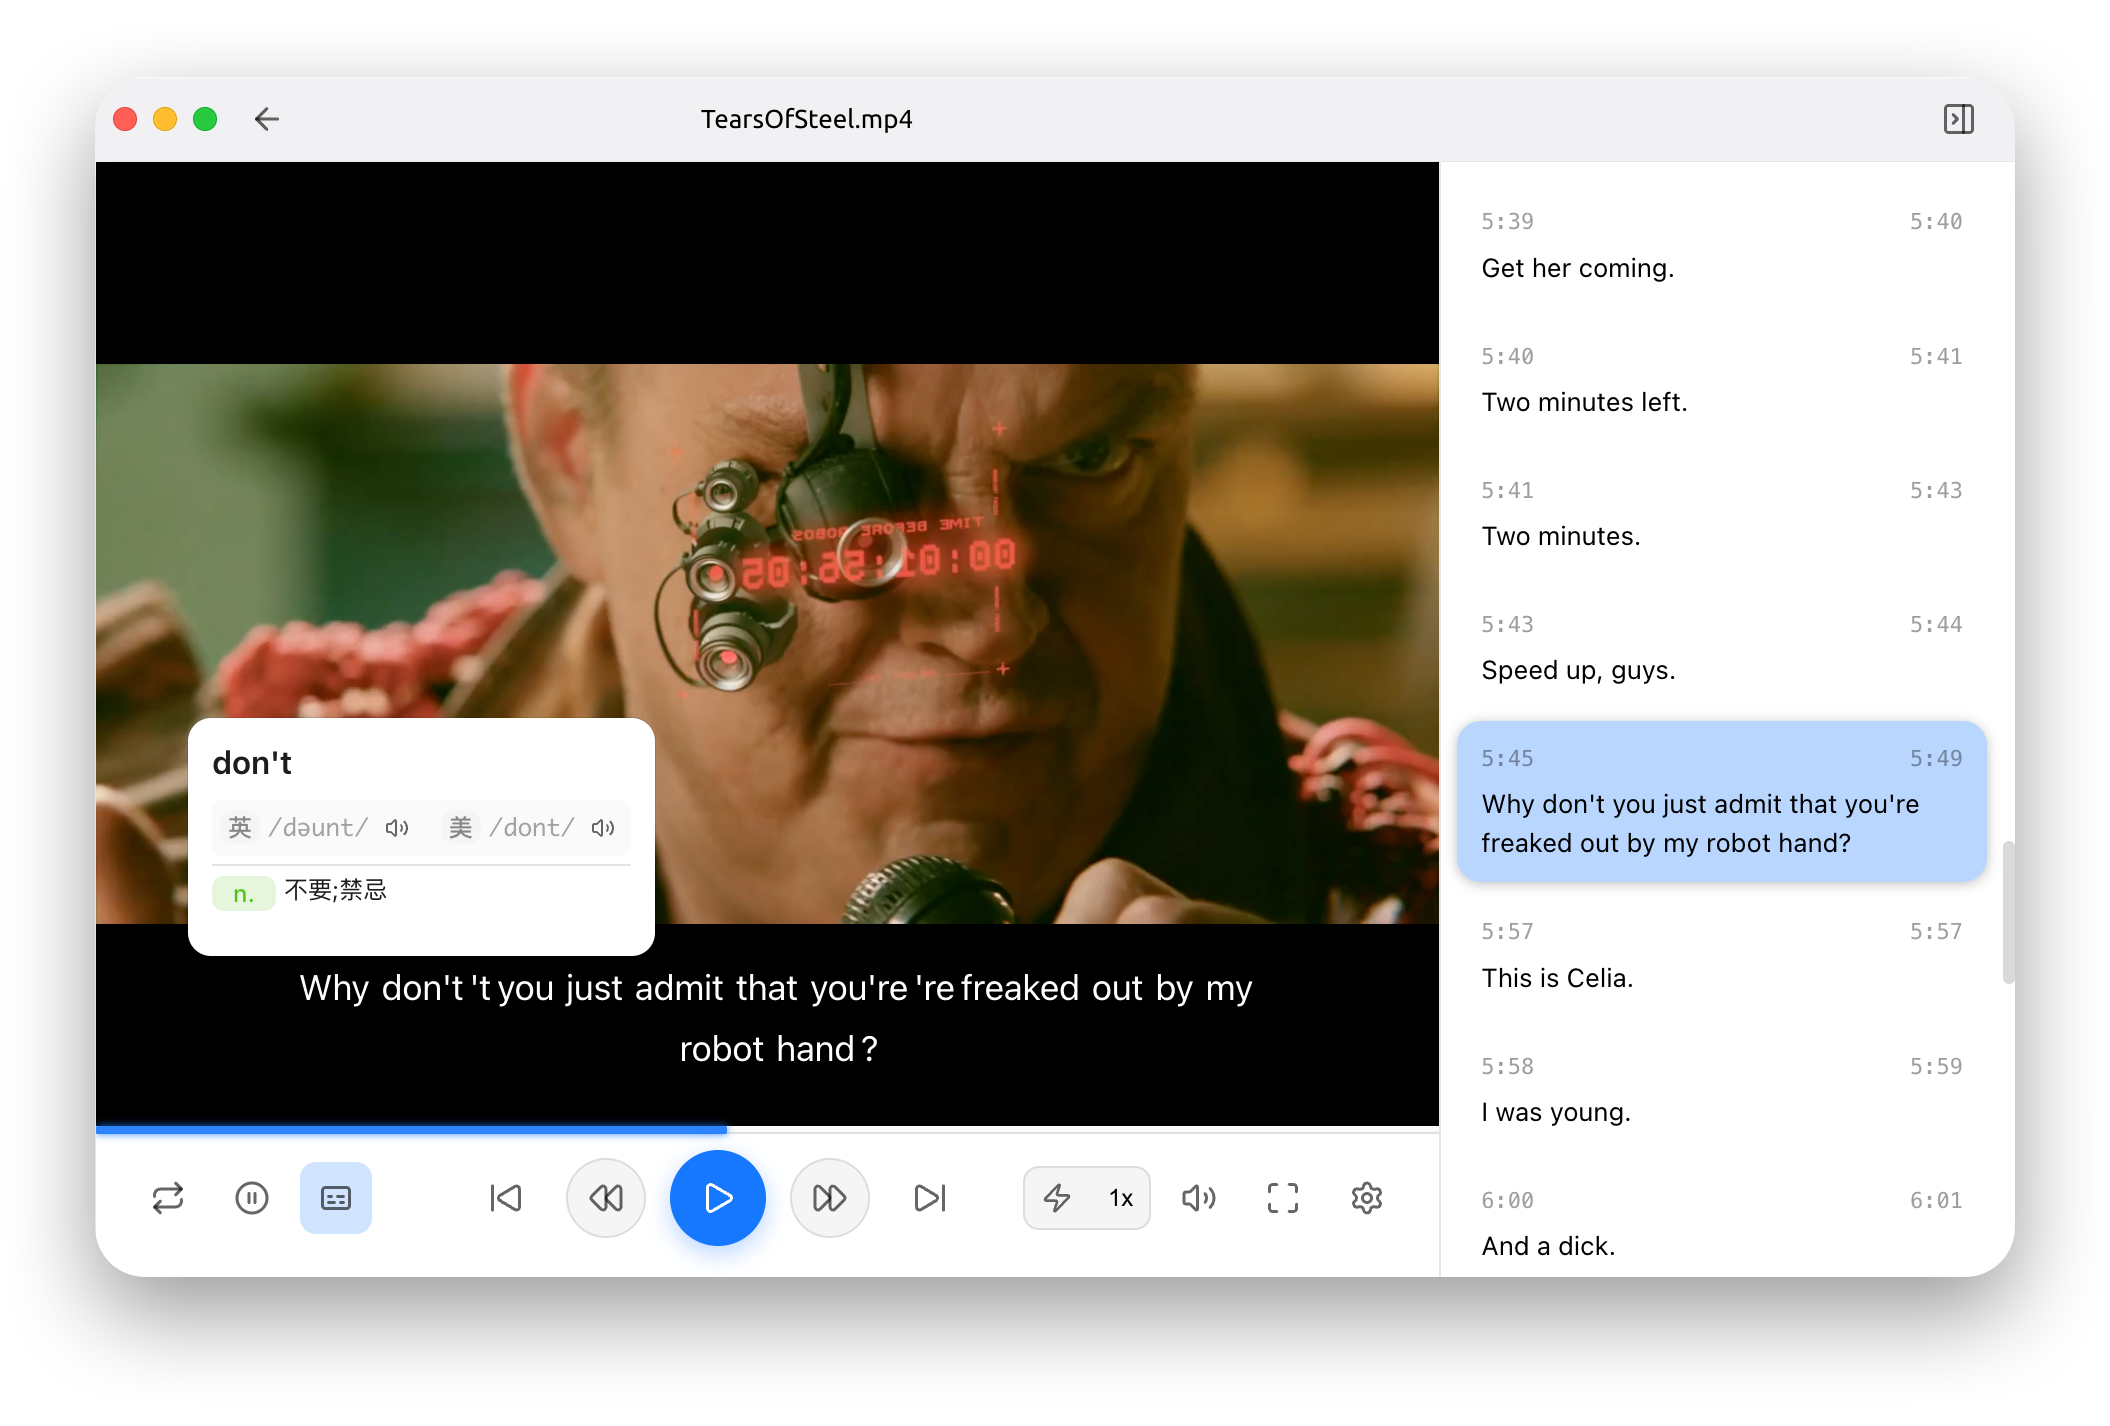Click the back arrow in title bar
This screenshot has width=2110, height=1426.
pos(266,119)
